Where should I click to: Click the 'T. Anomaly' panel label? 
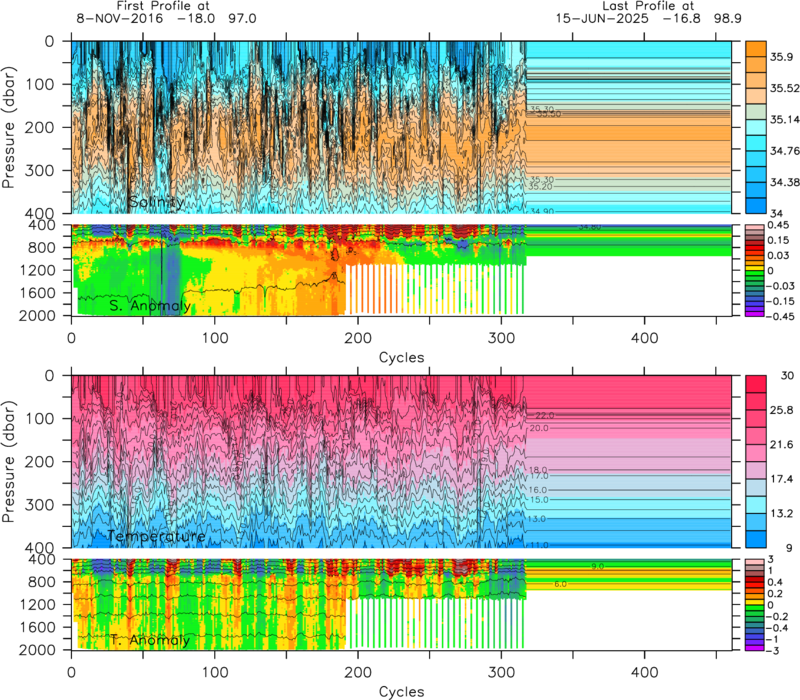150,640
